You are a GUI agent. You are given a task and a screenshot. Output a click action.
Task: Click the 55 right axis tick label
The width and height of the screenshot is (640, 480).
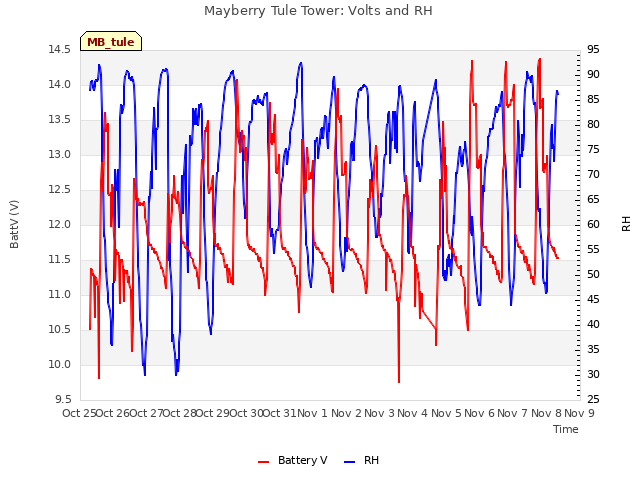pos(593,250)
